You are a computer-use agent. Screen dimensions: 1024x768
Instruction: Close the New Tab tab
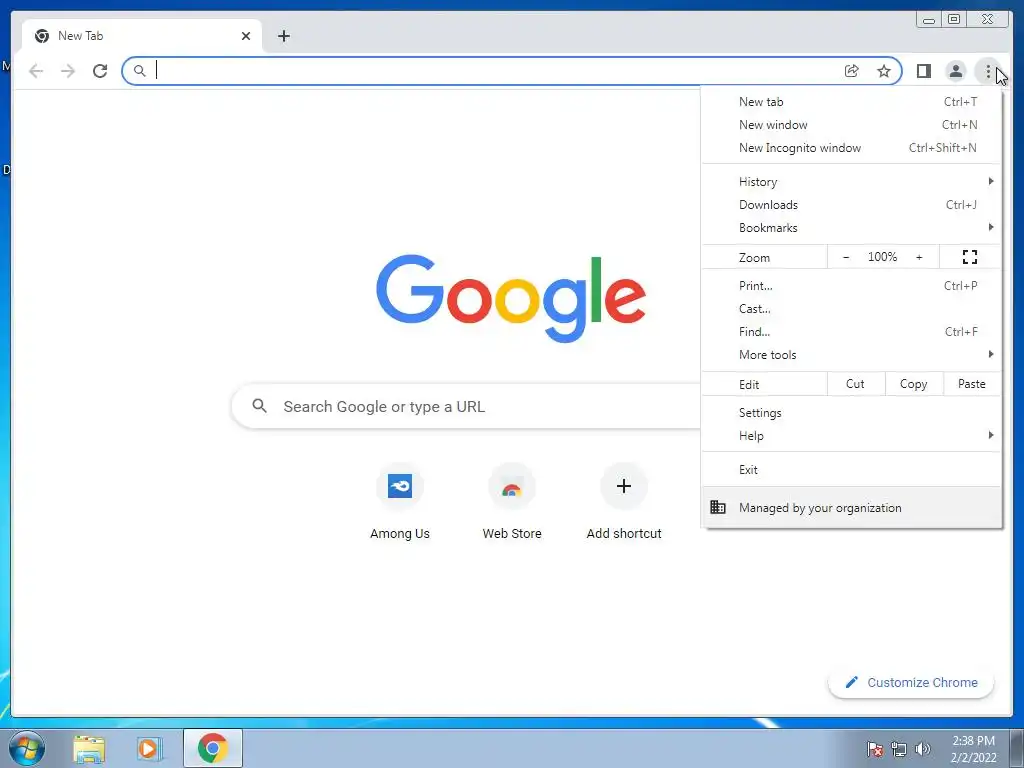(246, 36)
